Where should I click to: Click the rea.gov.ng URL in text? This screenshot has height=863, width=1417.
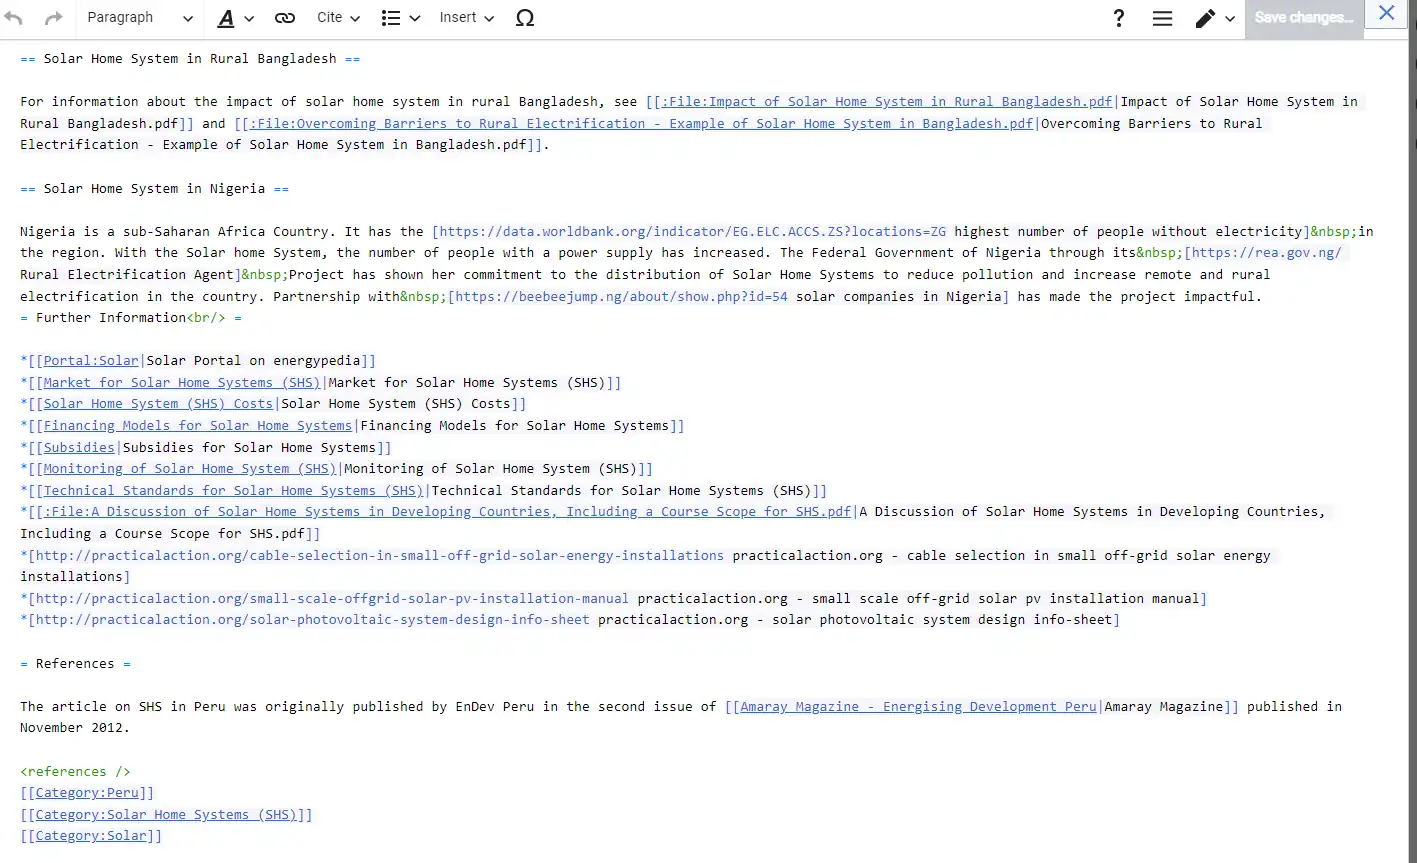tap(1266, 253)
